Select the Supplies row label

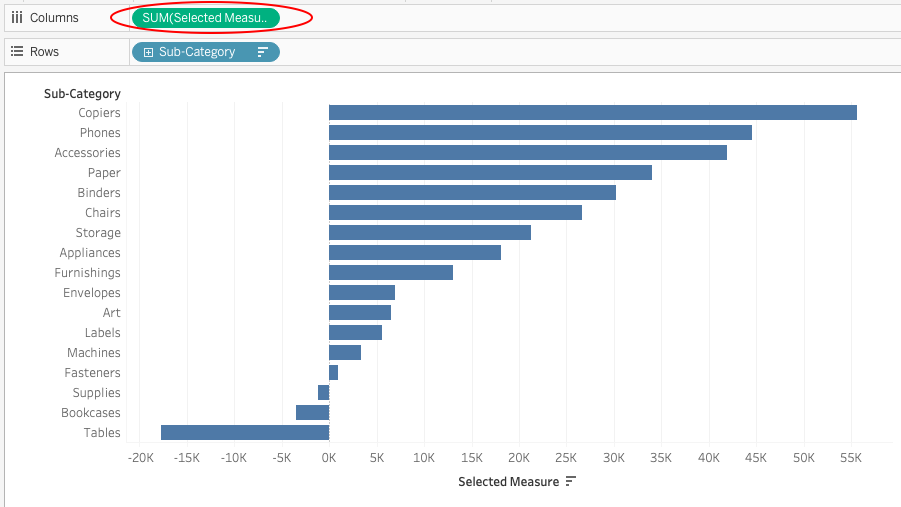click(x=97, y=393)
